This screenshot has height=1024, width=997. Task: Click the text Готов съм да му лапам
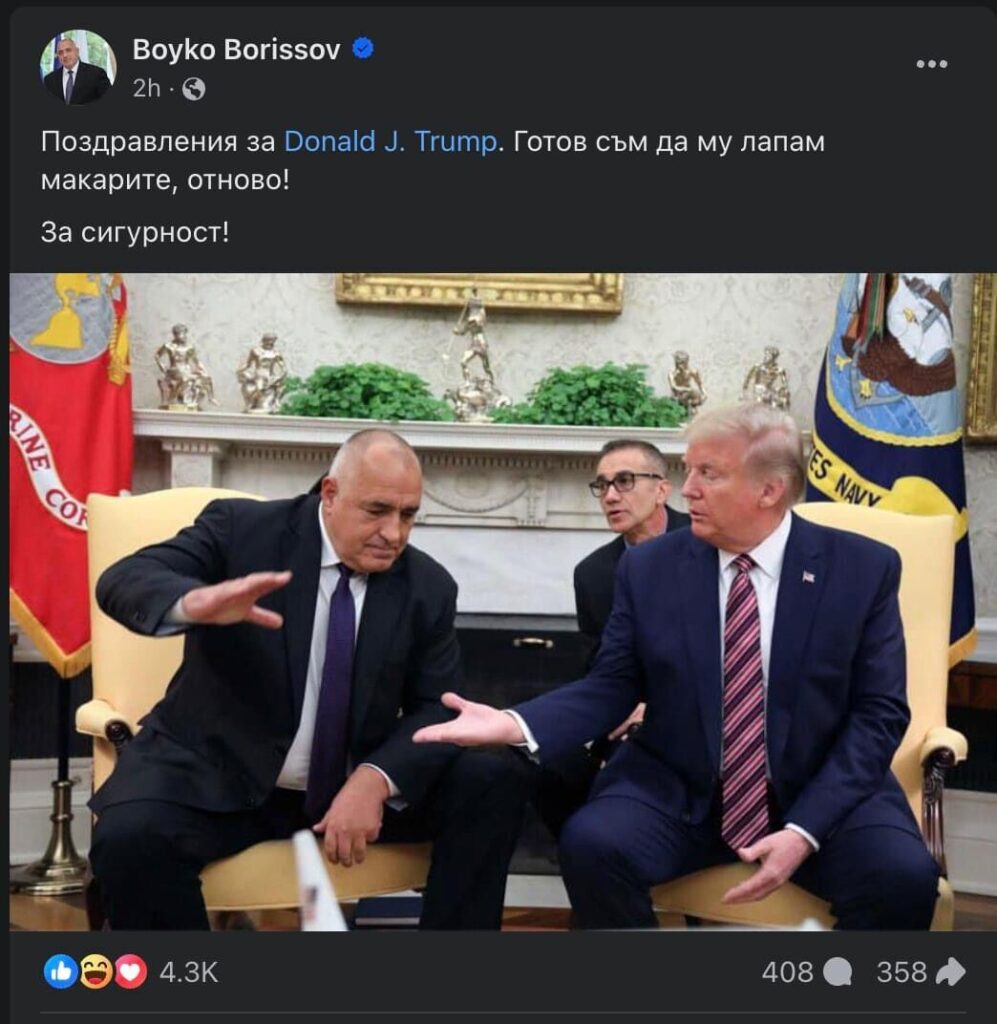coord(669,142)
